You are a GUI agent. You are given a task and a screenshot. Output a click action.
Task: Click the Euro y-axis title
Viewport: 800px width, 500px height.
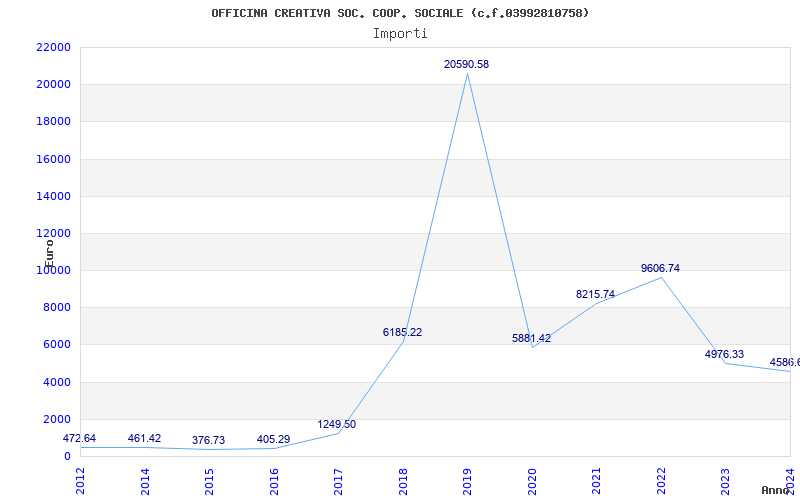(49, 253)
